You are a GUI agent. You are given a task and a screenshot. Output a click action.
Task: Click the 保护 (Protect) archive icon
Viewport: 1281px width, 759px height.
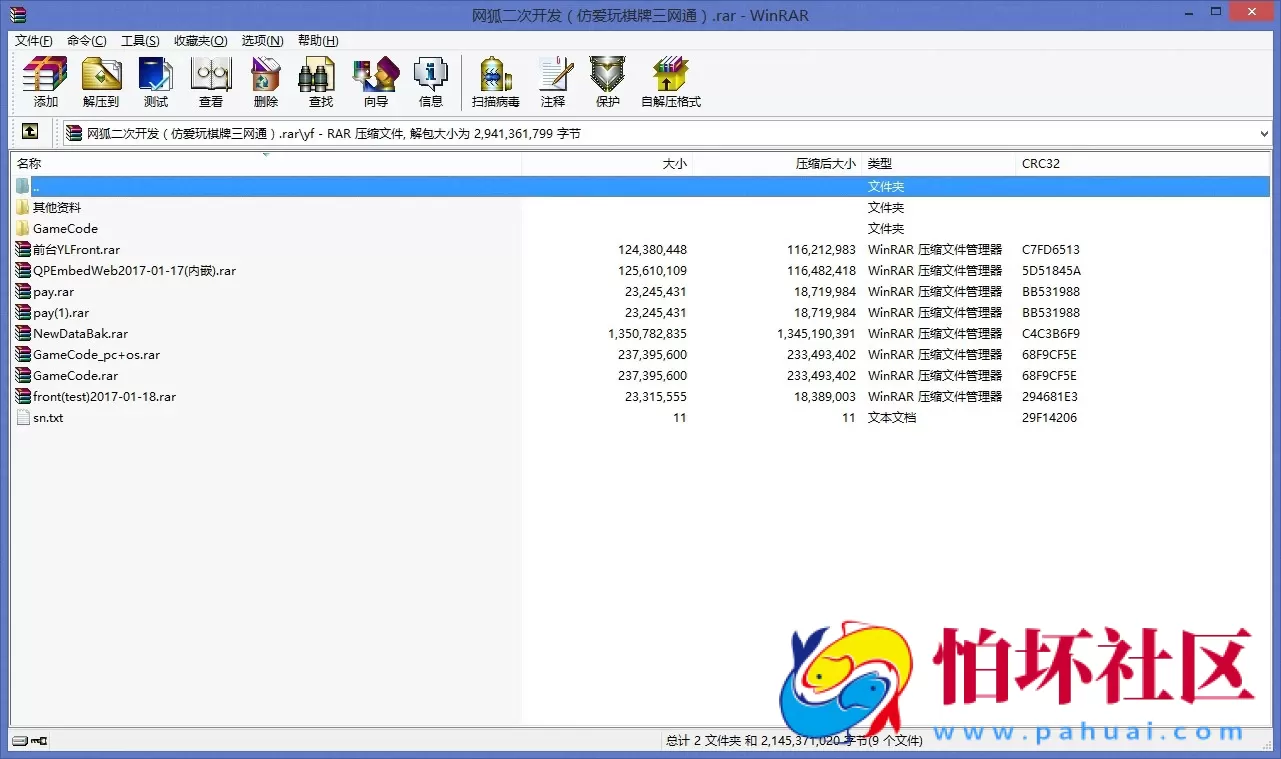coord(608,80)
